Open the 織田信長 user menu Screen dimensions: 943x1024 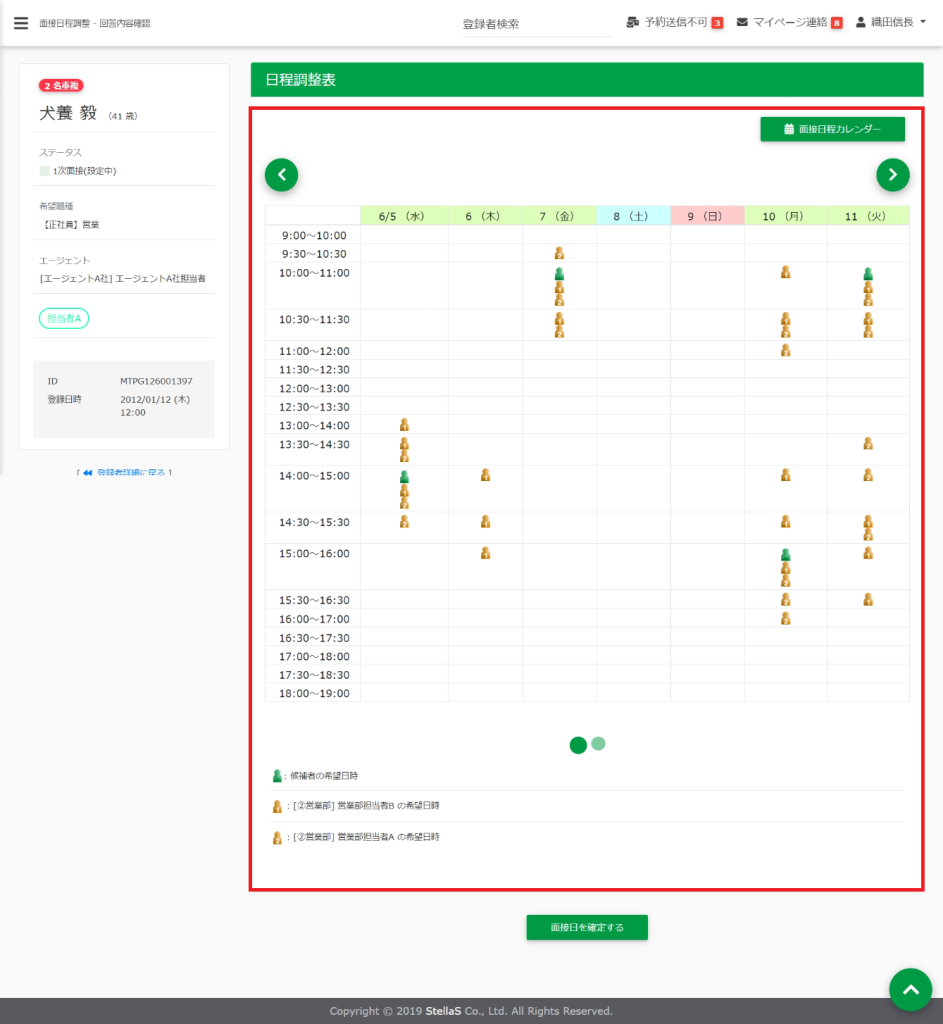[890, 23]
